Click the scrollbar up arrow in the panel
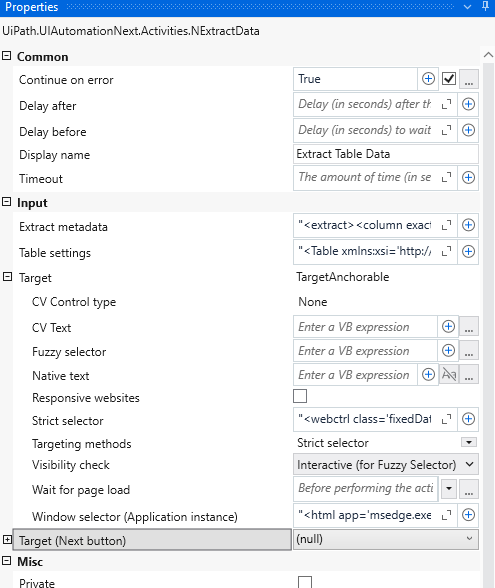Screen dimensions: 495x588 pyautogui.click(x=488, y=55)
